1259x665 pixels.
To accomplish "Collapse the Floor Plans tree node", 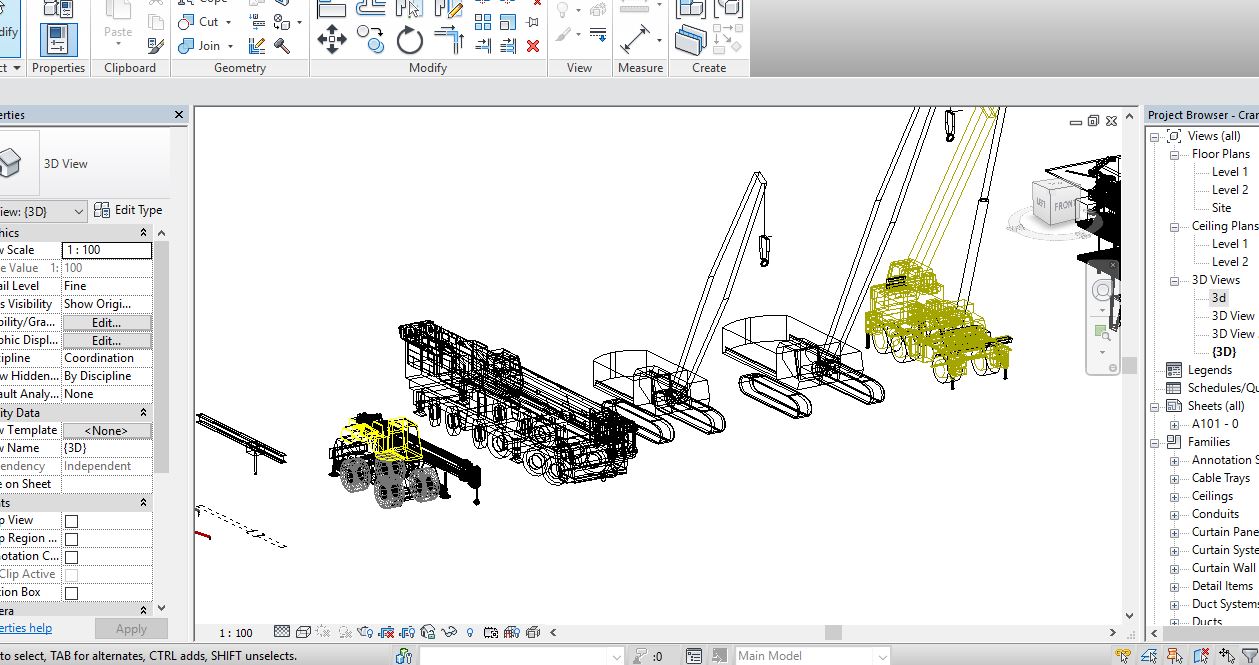I will click(x=1175, y=154).
